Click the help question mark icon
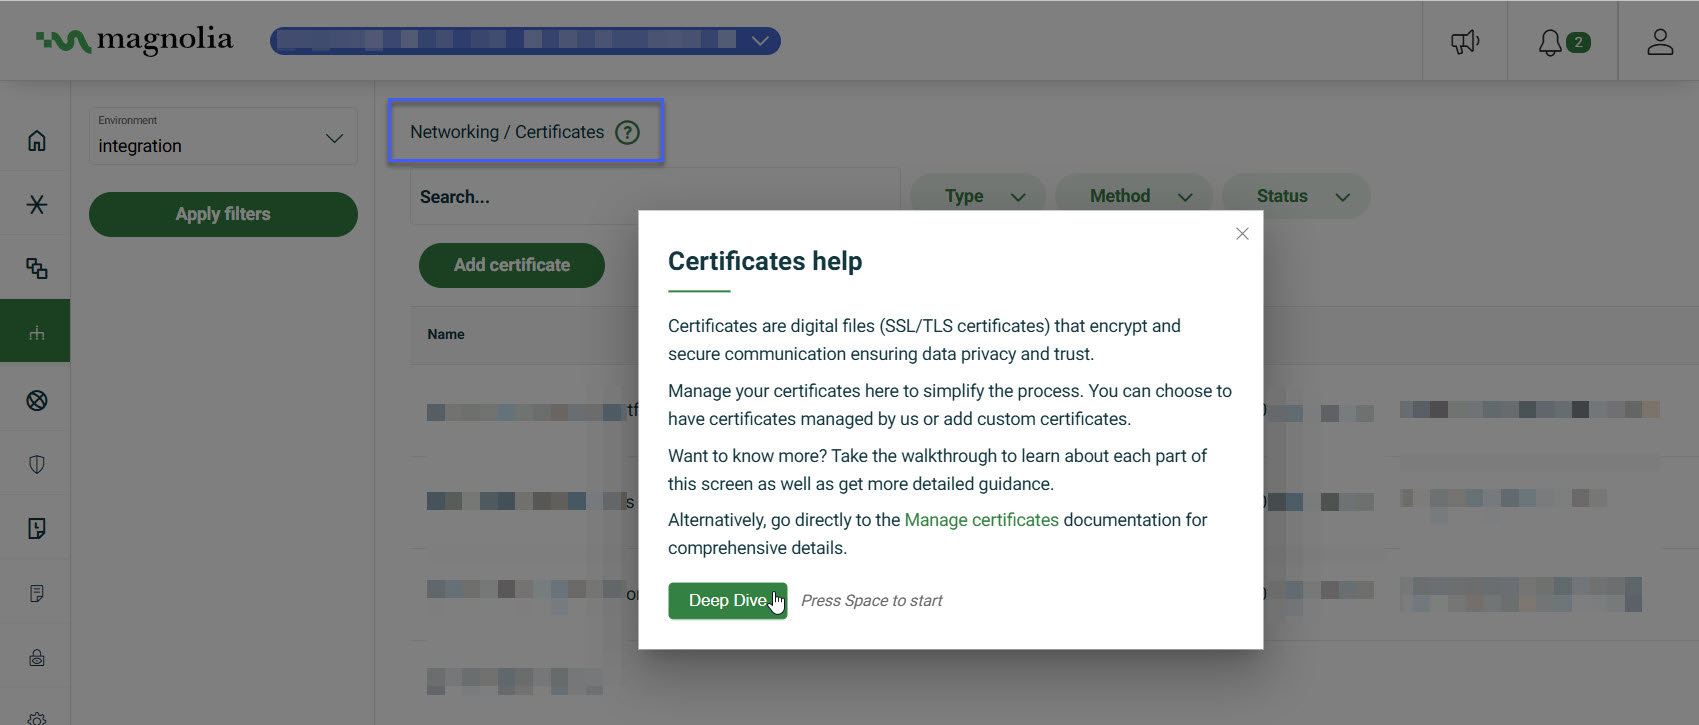 pos(627,132)
